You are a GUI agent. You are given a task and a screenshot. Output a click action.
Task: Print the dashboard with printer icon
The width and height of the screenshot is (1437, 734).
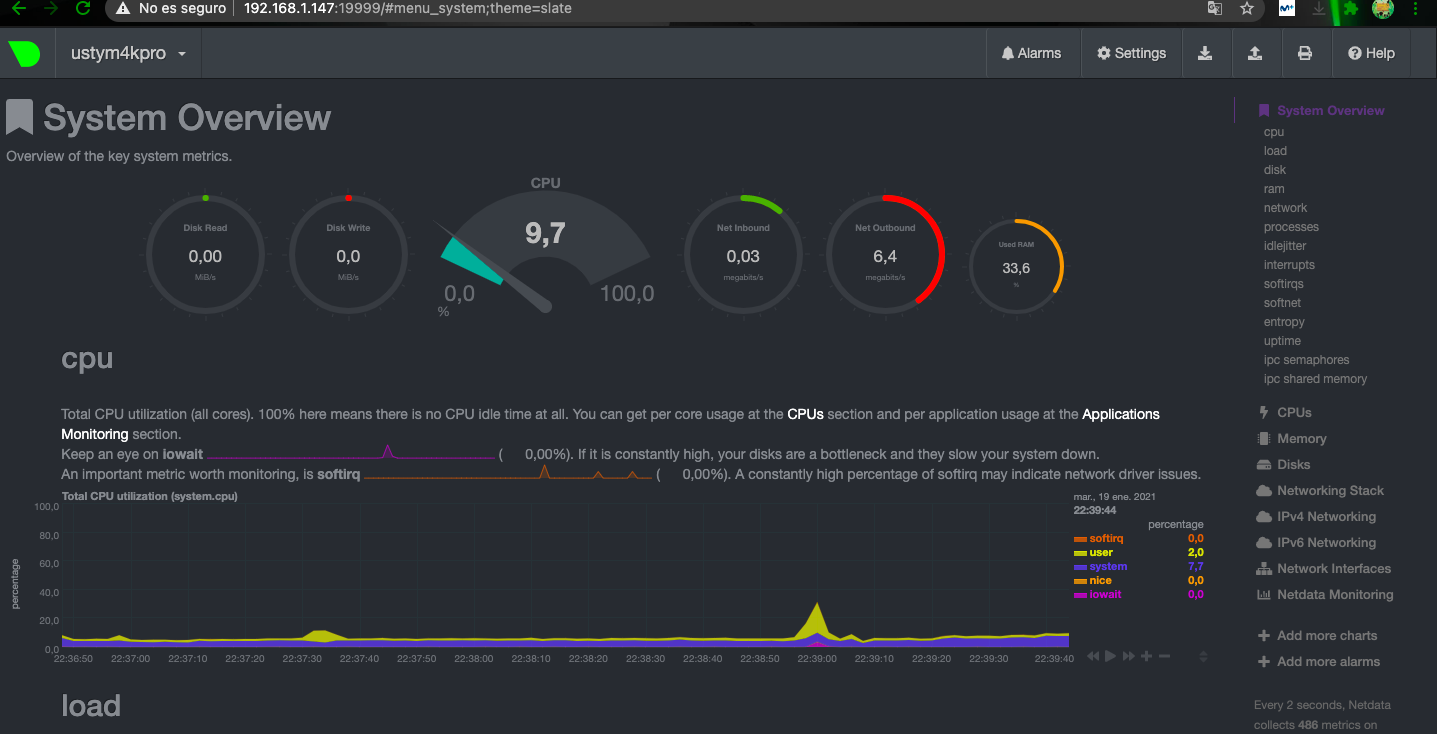(1304, 54)
